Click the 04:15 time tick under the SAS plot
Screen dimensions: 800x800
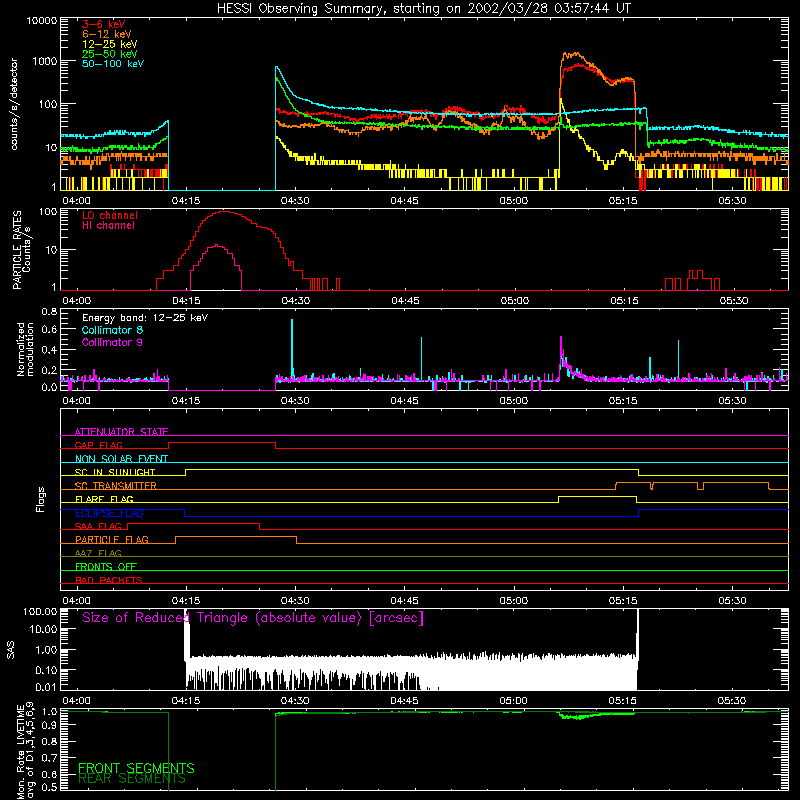click(x=186, y=701)
